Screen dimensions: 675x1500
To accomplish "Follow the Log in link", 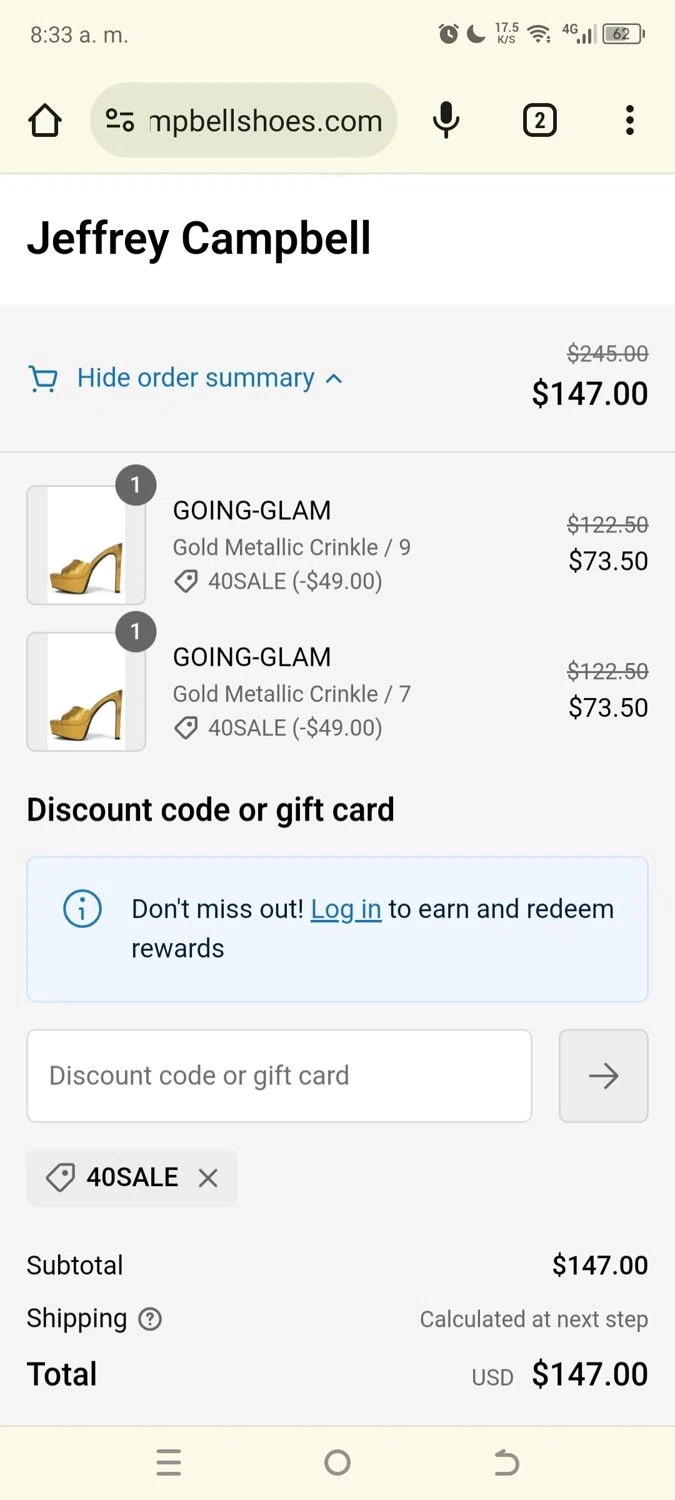I will [x=346, y=909].
